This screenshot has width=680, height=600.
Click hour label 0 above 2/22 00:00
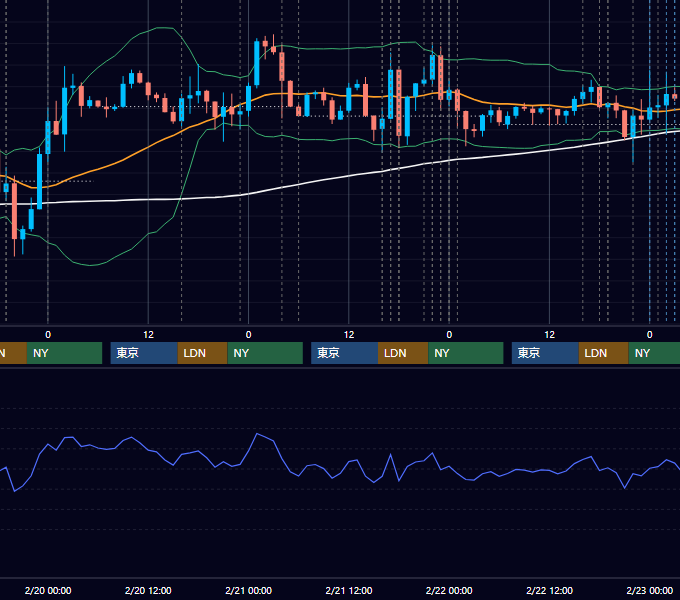pos(449,335)
